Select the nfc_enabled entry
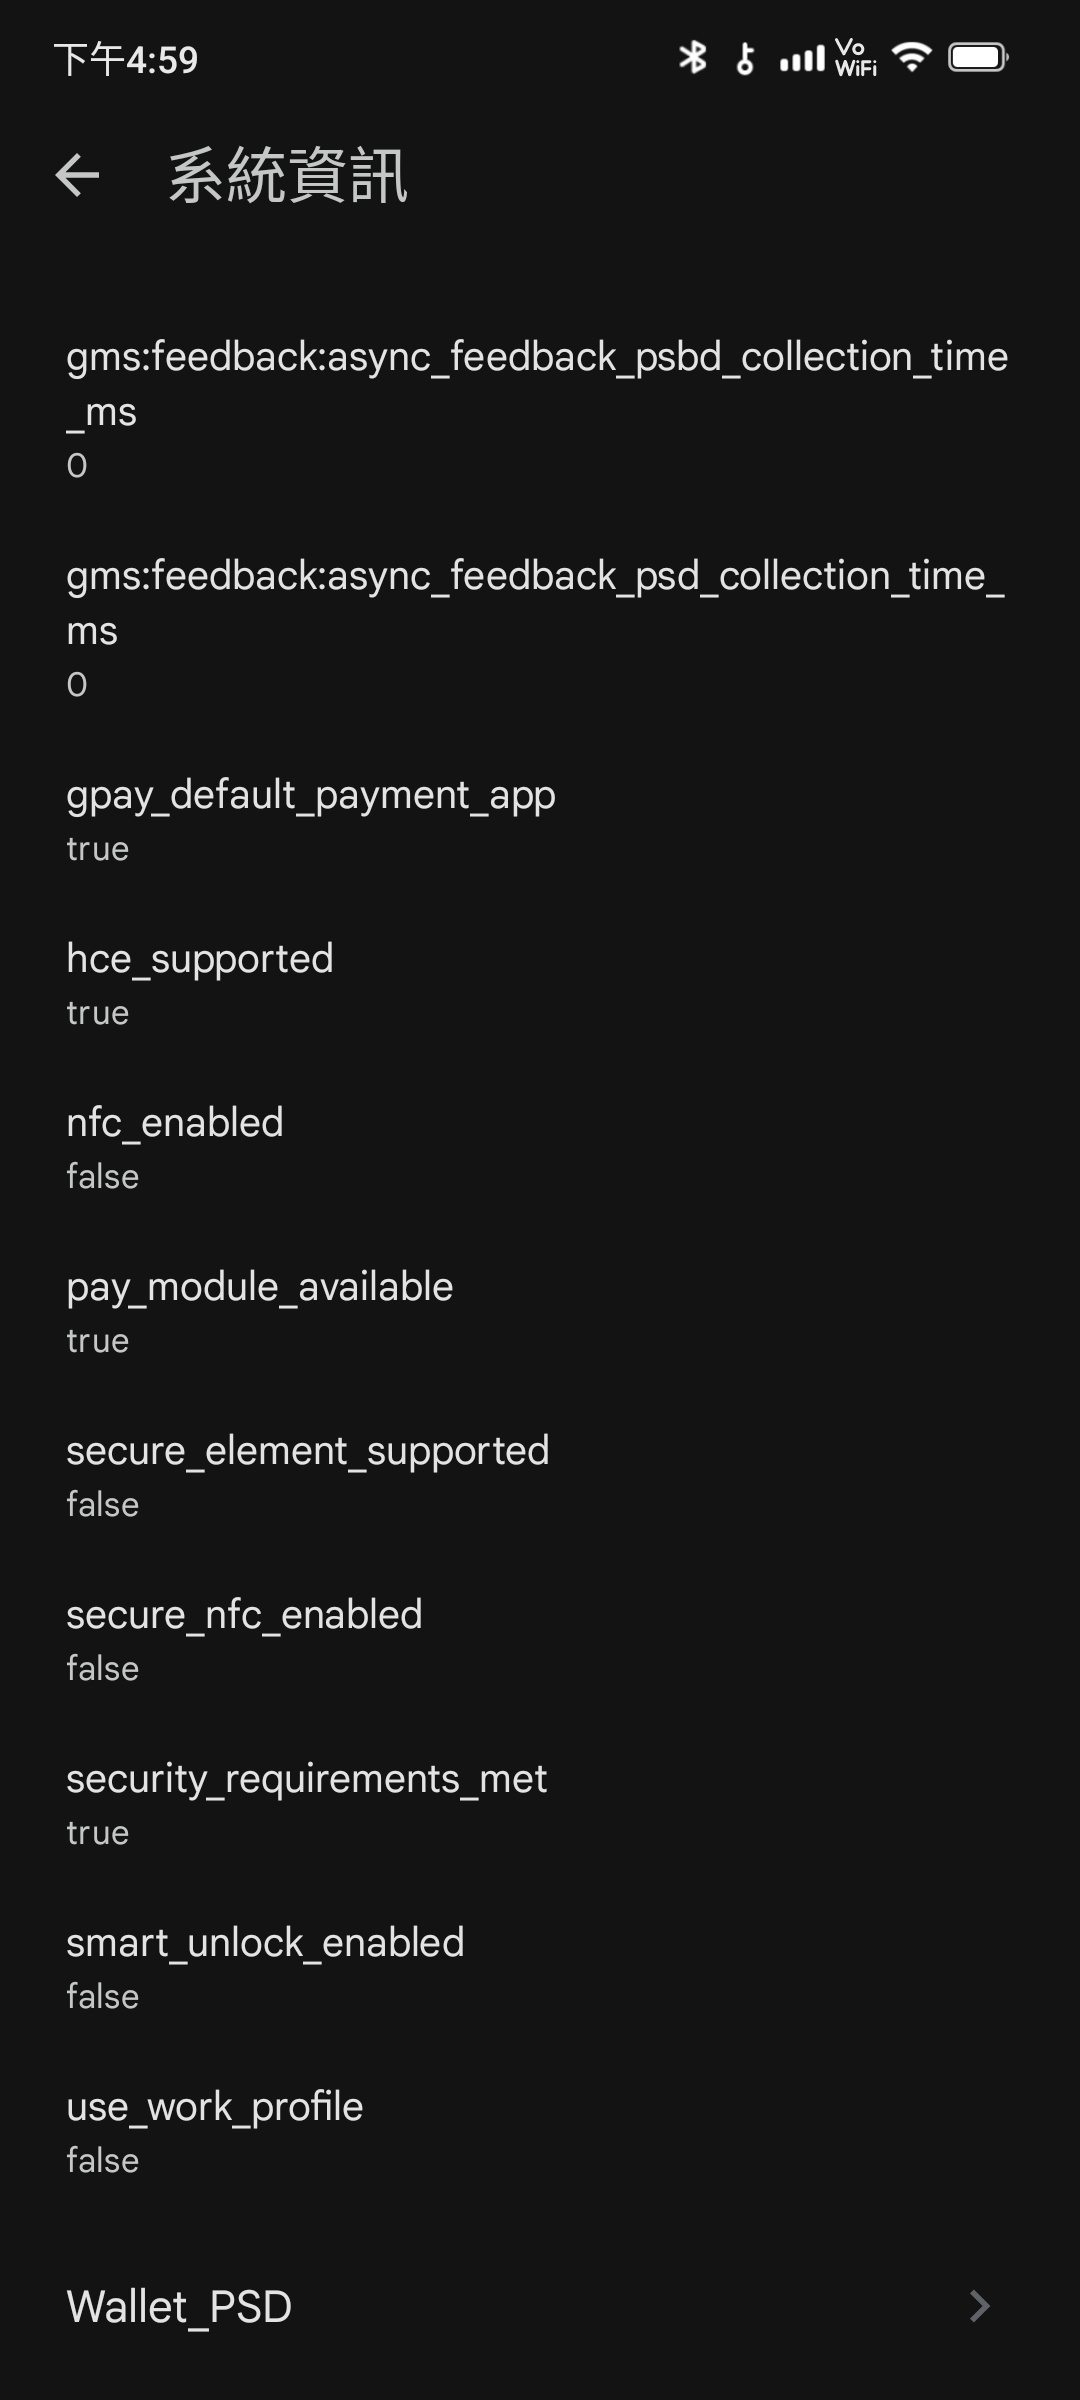The height and width of the screenshot is (2400, 1080). click(175, 1147)
